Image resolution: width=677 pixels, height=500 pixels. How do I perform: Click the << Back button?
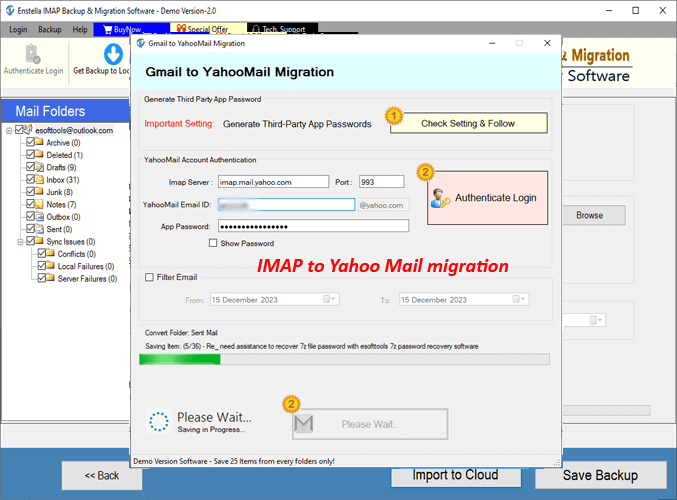point(102,475)
